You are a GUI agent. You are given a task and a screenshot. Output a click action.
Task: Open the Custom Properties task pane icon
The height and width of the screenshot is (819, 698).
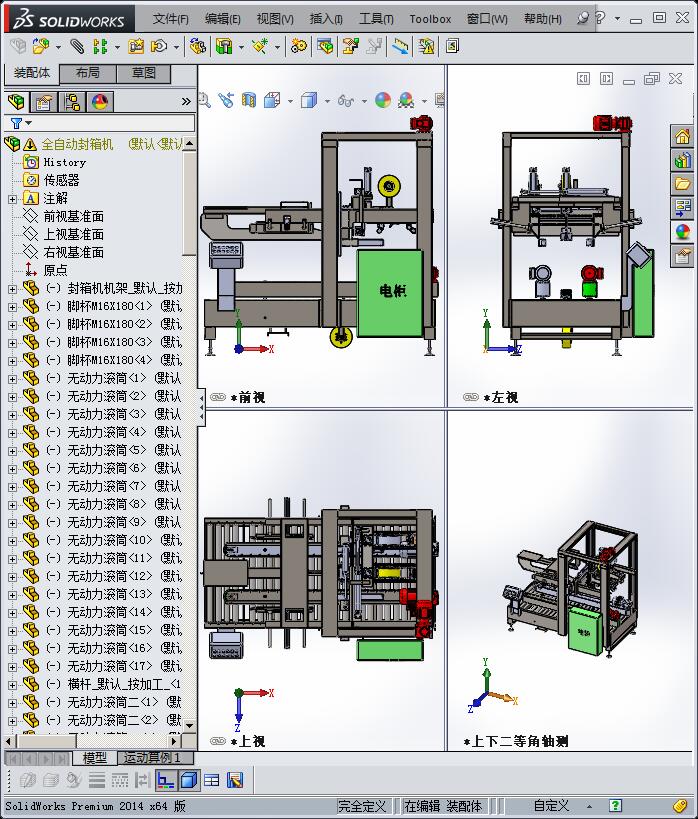point(682,256)
